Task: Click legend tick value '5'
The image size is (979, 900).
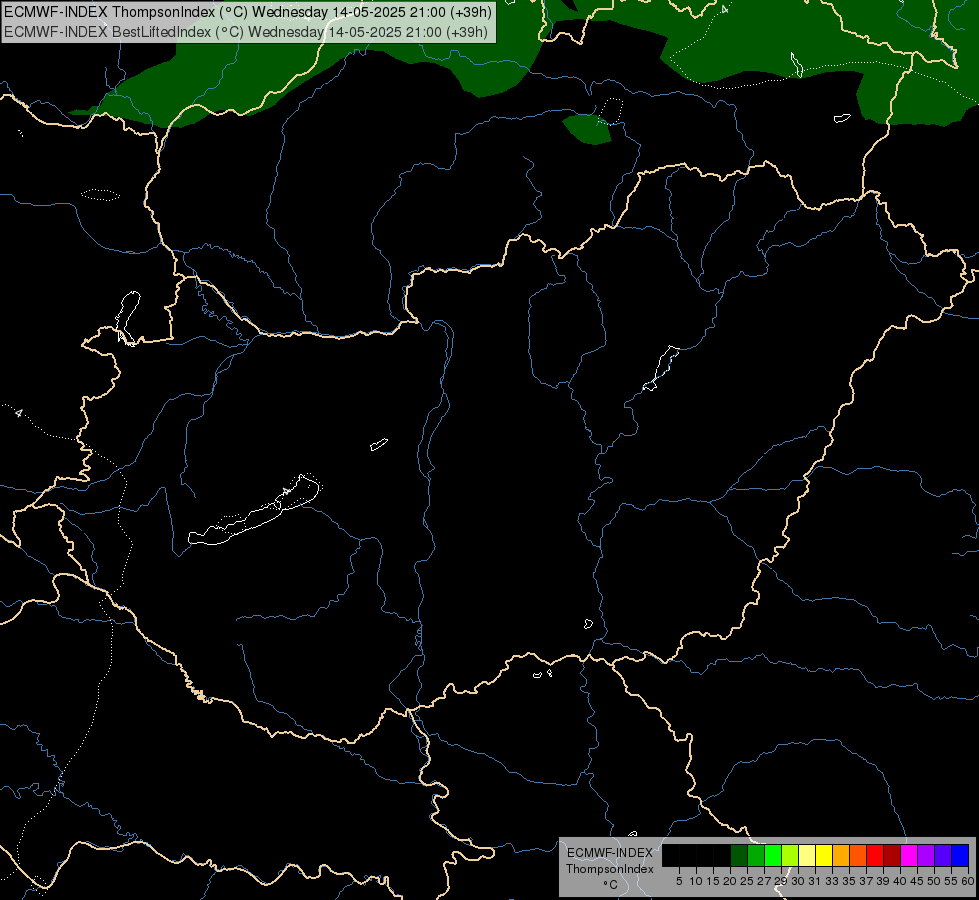Action: point(679,881)
